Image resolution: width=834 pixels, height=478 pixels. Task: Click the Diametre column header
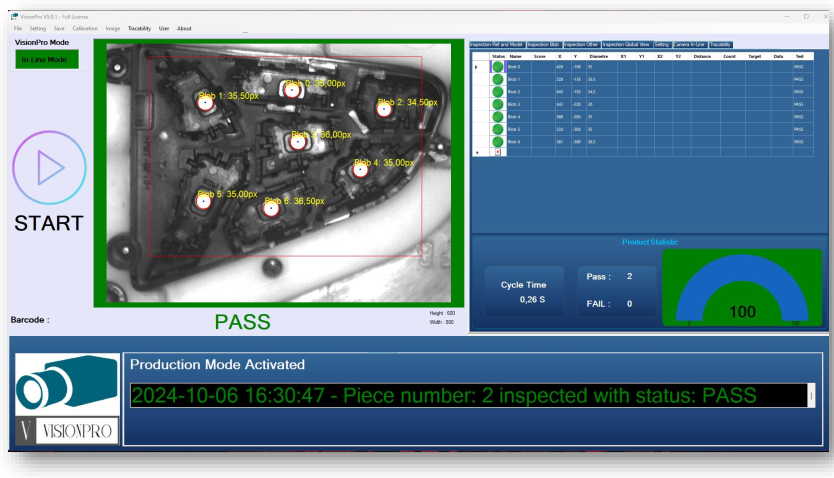point(598,56)
